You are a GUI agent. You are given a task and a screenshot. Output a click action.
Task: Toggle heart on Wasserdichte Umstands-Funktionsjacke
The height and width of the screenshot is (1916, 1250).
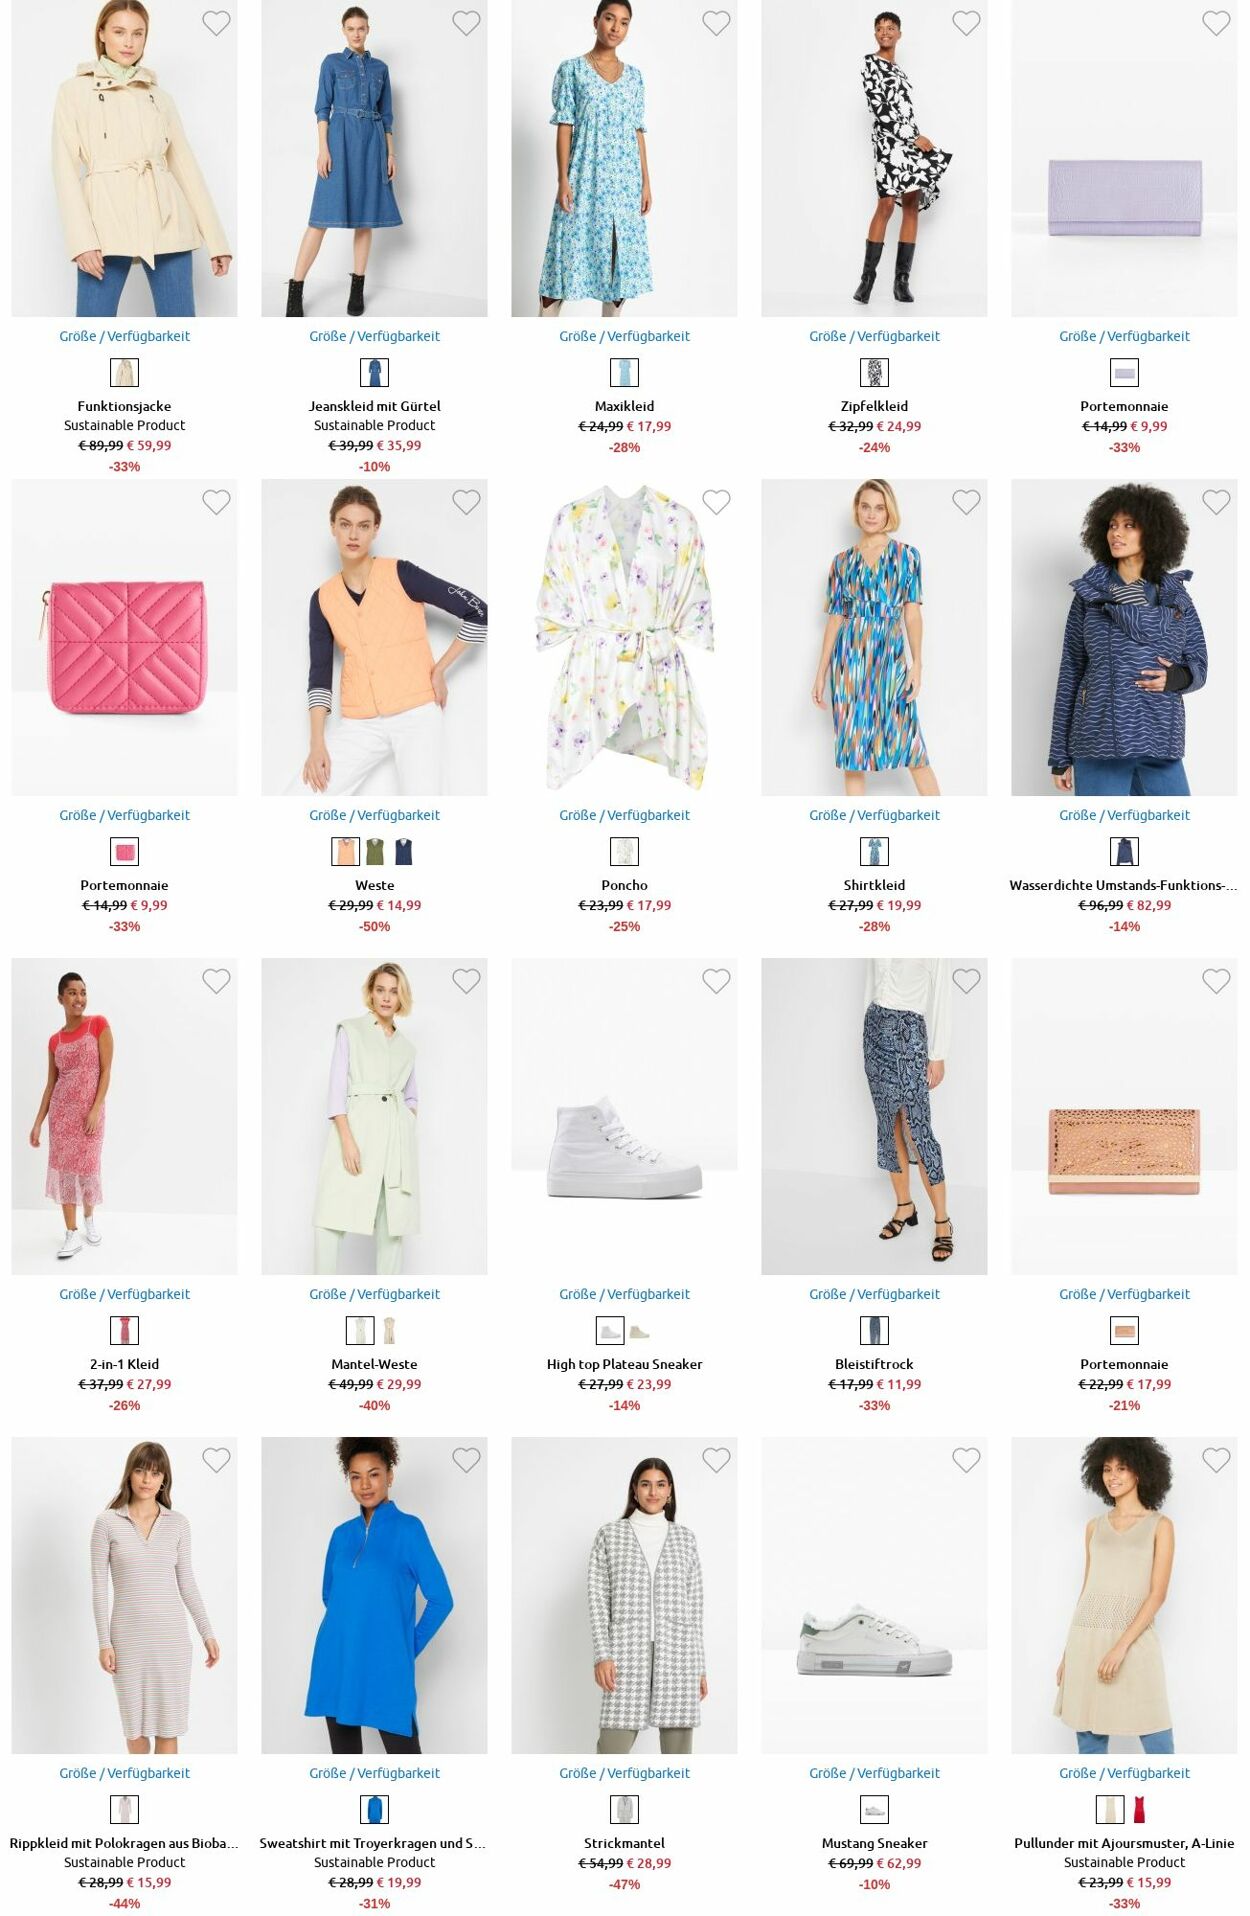click(x=1216, y=502)
